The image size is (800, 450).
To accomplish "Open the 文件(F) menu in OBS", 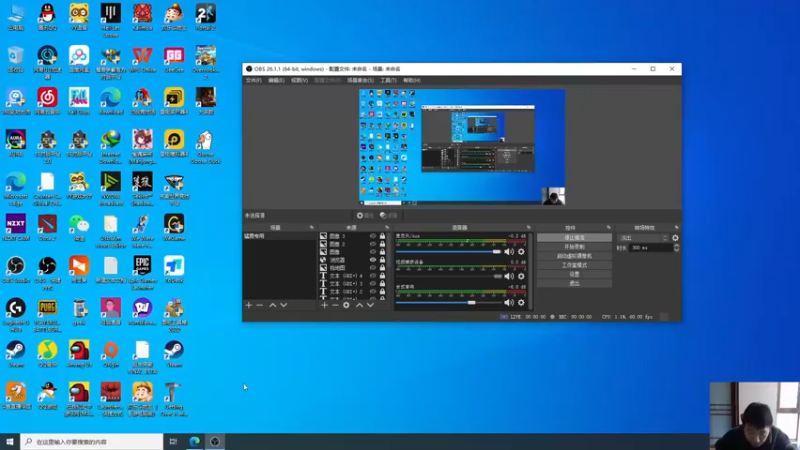I will point(254,80).
